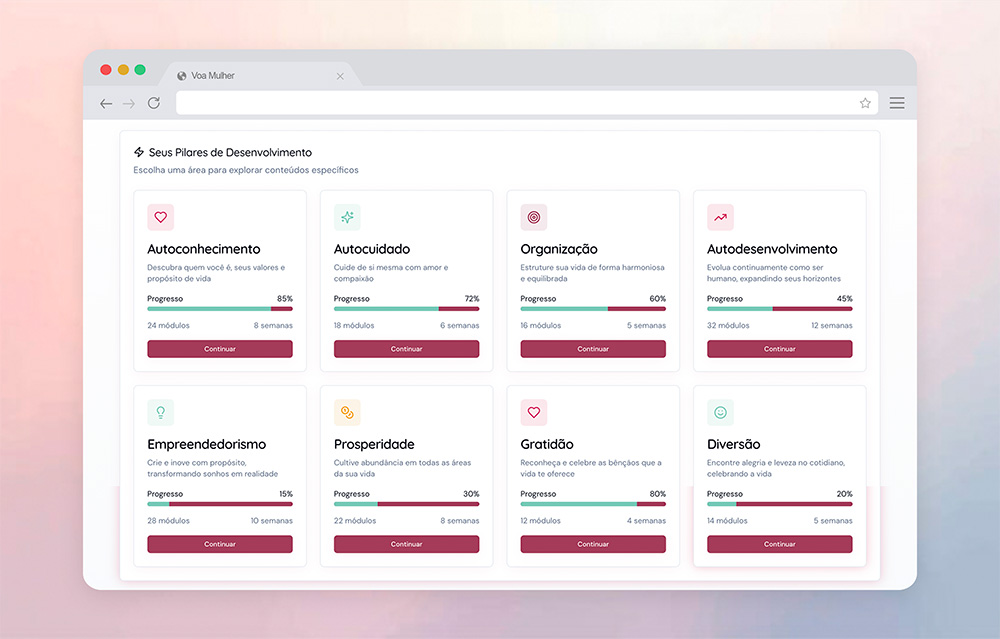Click the heart icon on Gratidão card
The width and height of the screenshot is (1000, 639).
pyautogui.click(x=534, y=412)
